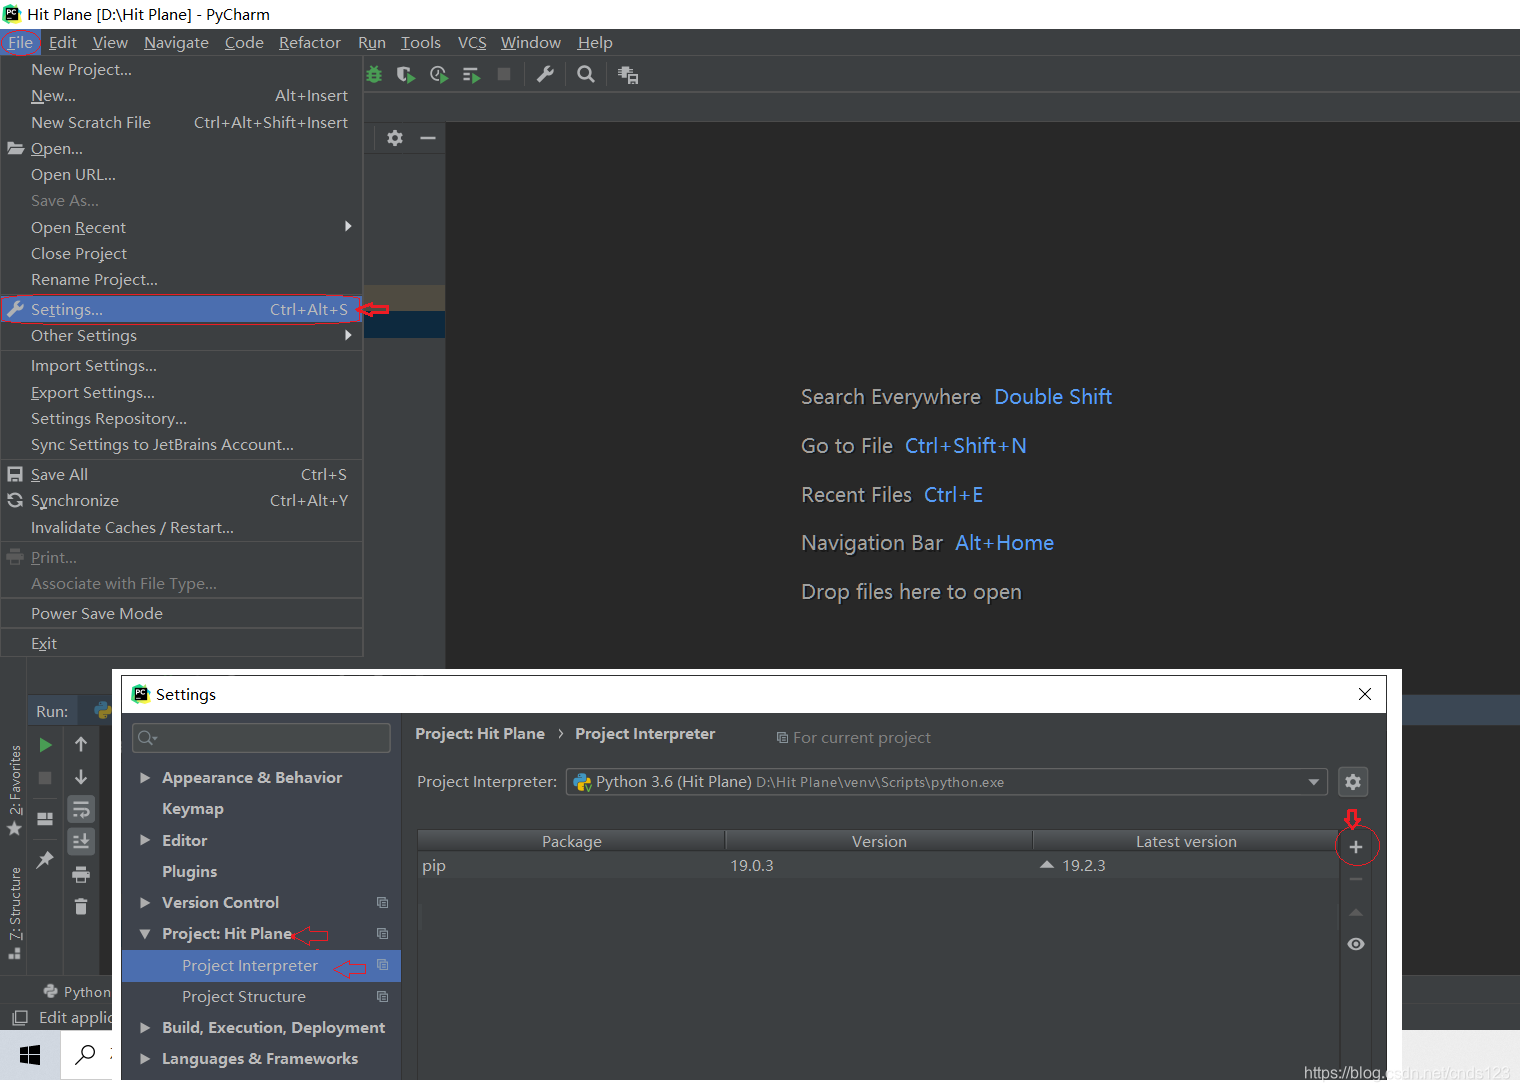Screen dimensions: 1520x1092
Task: Collapse Project: Hit Plane node
Action: (x=145, y=934)
